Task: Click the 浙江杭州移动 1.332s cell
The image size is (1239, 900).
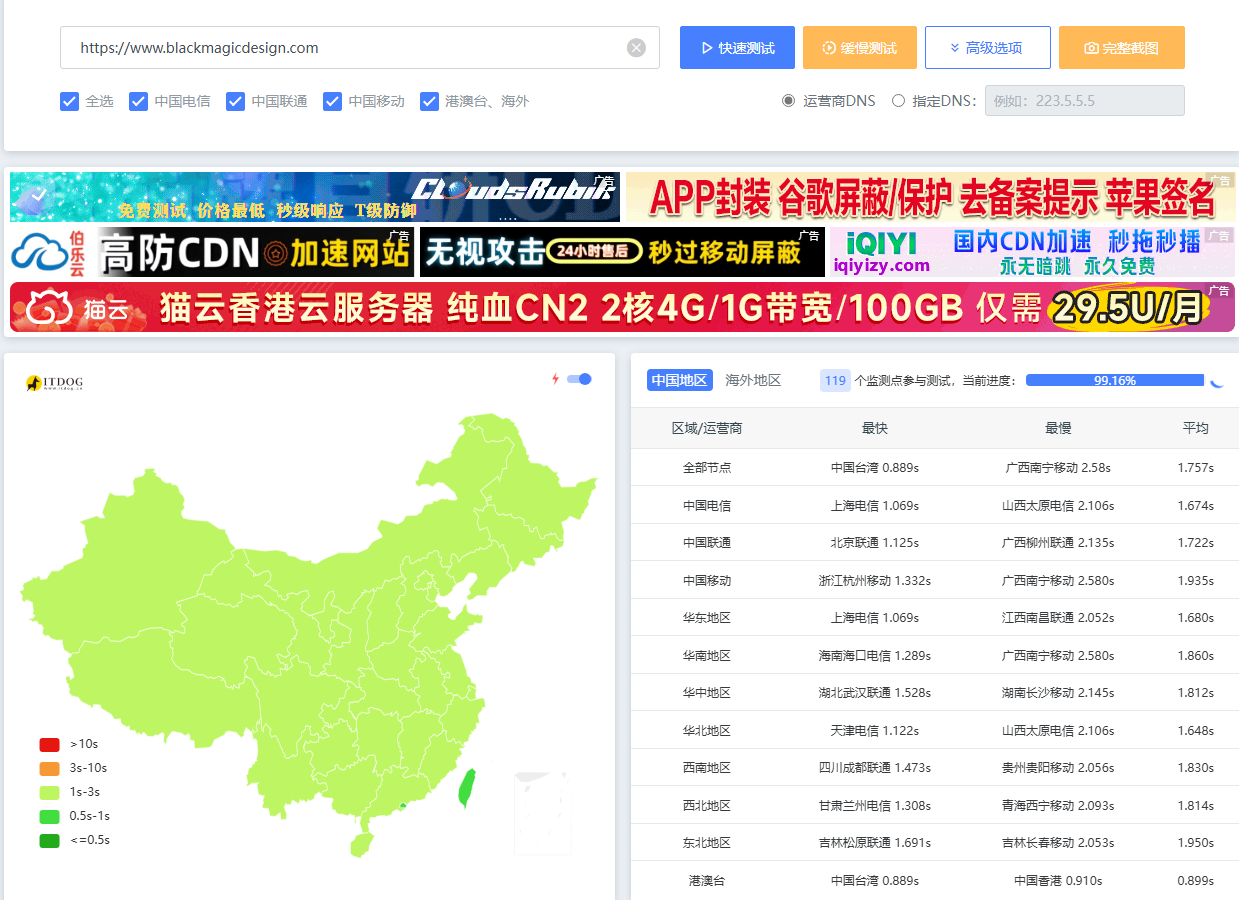Action: (x=875, y=581)
